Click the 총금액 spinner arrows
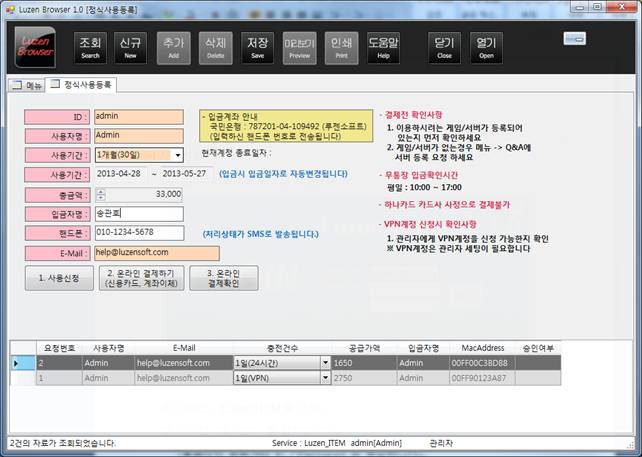The height and width of the screenshot is (457, 642). pyautogui.click(x=100, y=194)
